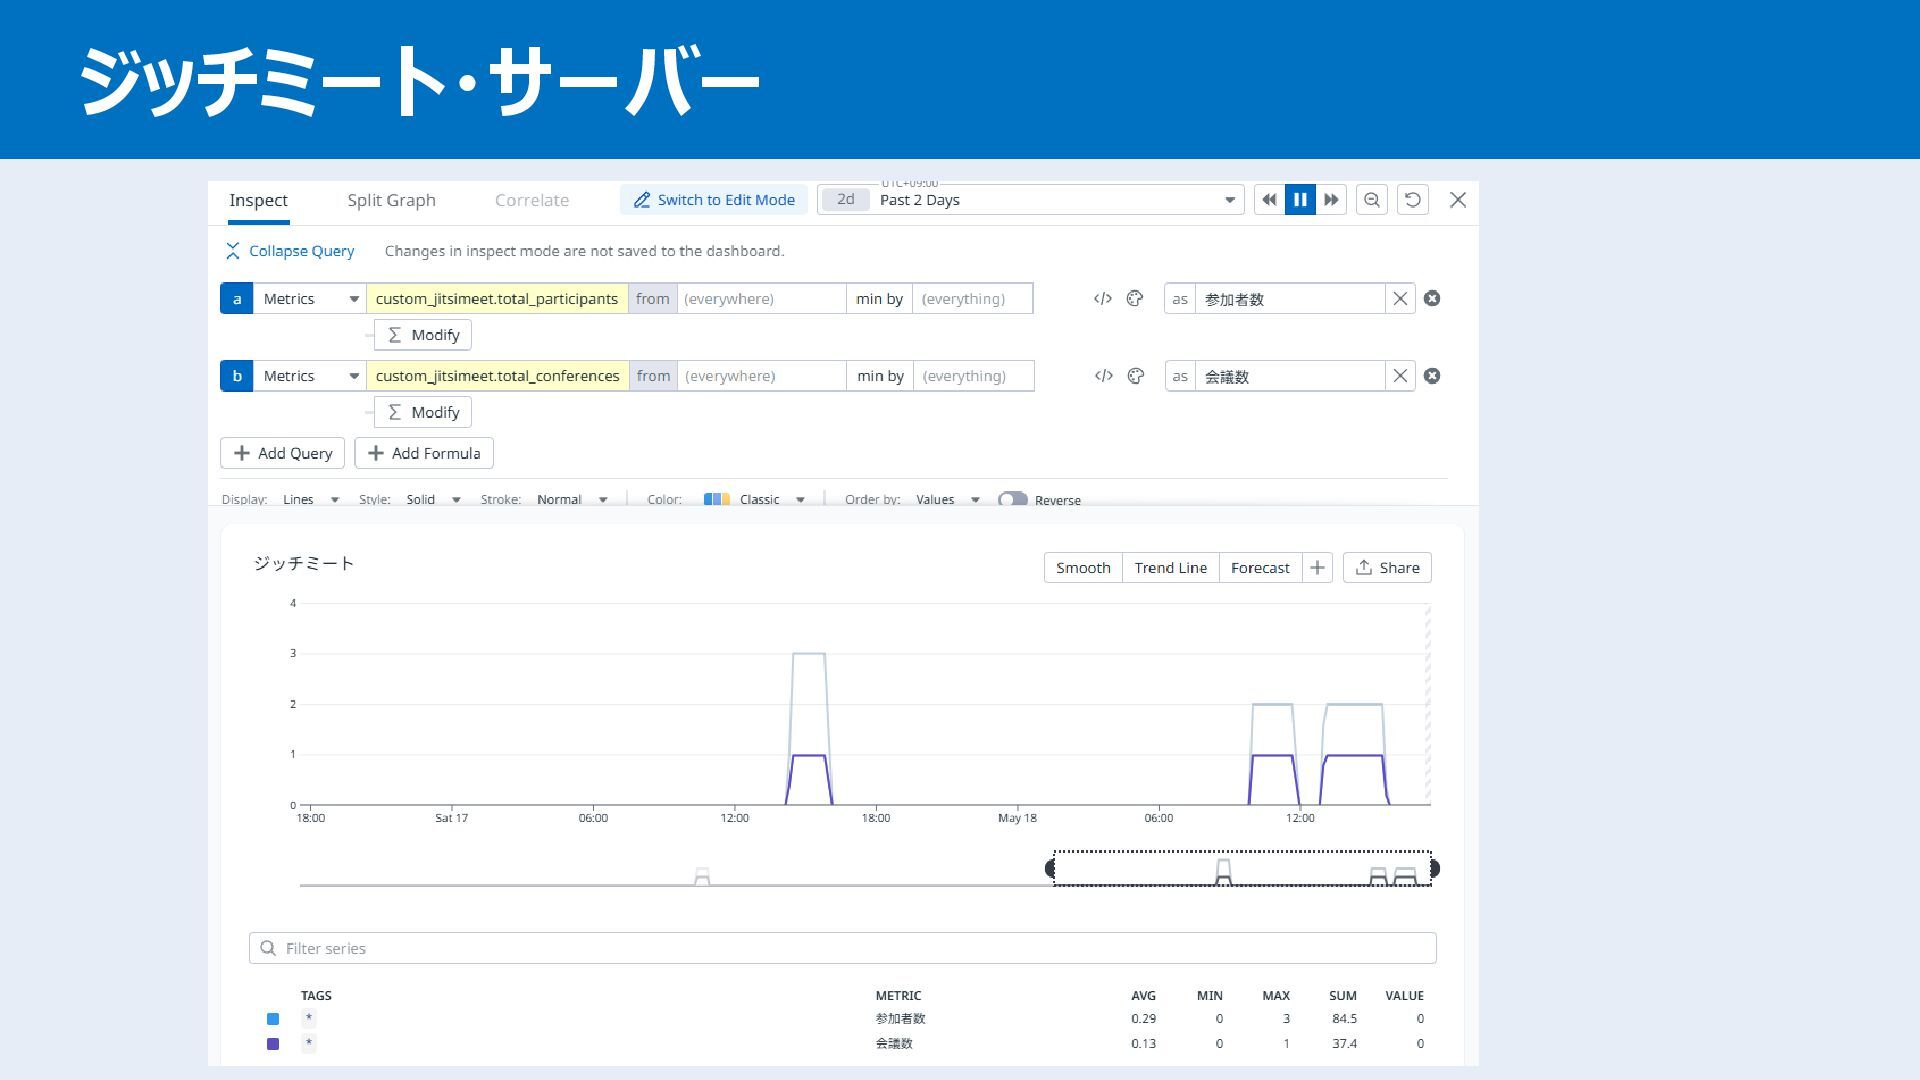Add a new formula
The width and height of the screenshot is (1920, 1080).
424,453
